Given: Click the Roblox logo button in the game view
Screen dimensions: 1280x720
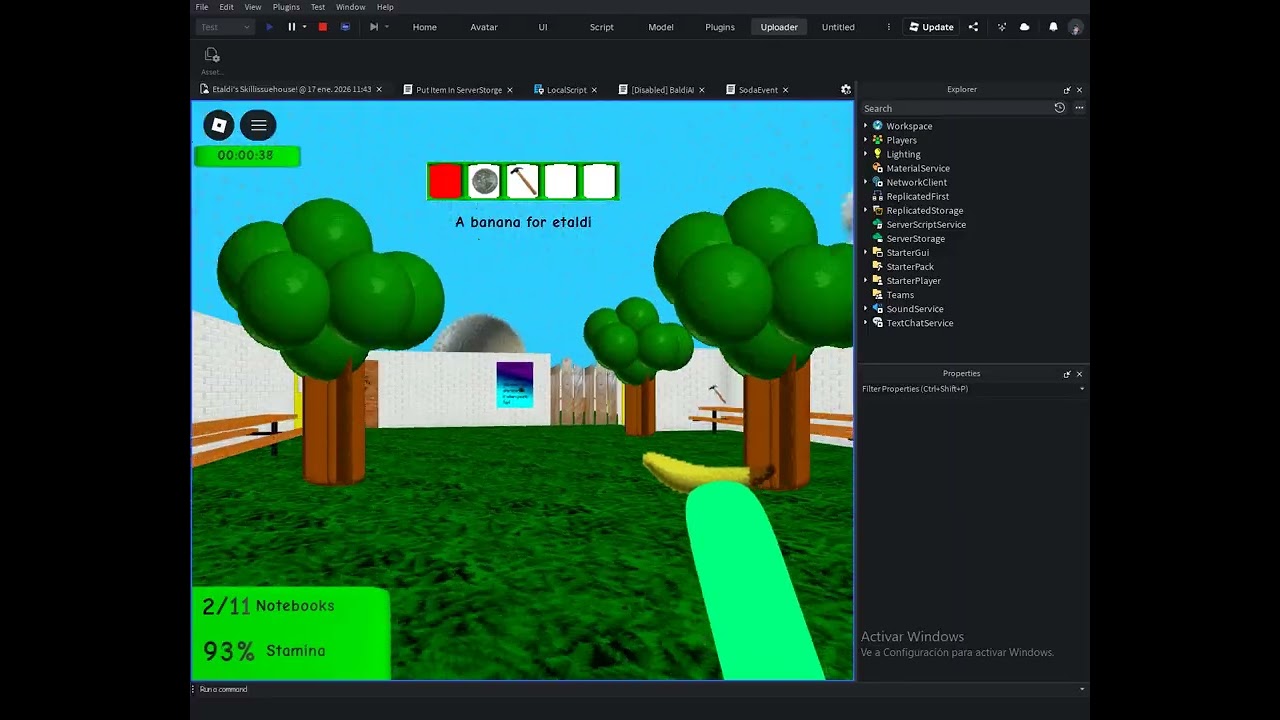Looking at the screenshot, I should point(219,125).
